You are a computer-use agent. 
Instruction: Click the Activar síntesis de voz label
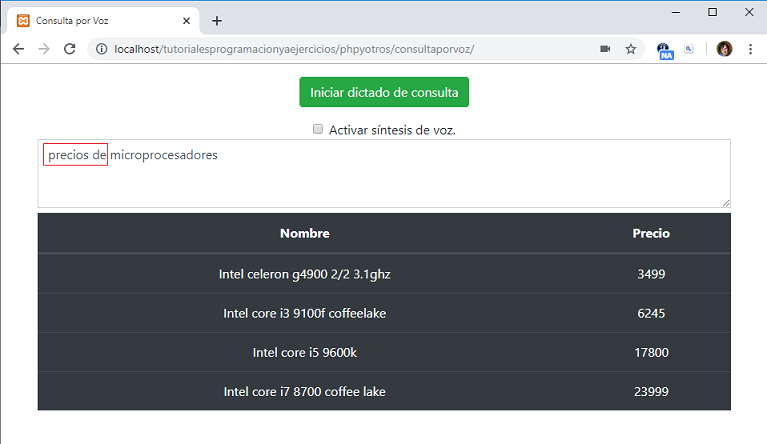[x=392, y=130]
